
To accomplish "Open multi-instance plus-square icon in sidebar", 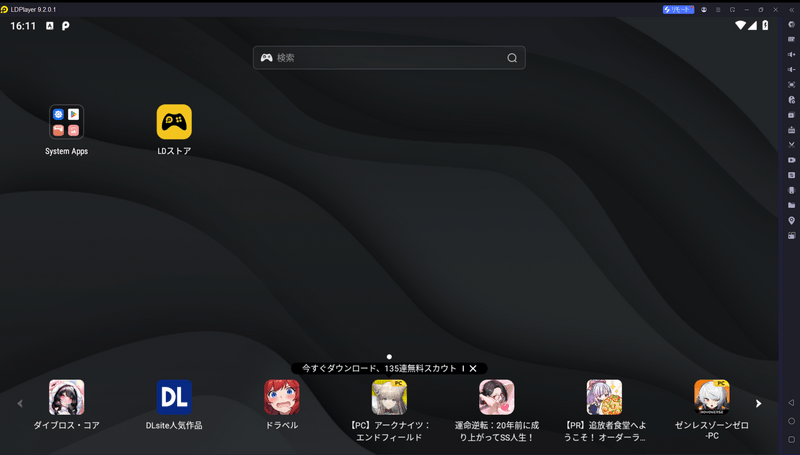I will (x=791, y=115).
